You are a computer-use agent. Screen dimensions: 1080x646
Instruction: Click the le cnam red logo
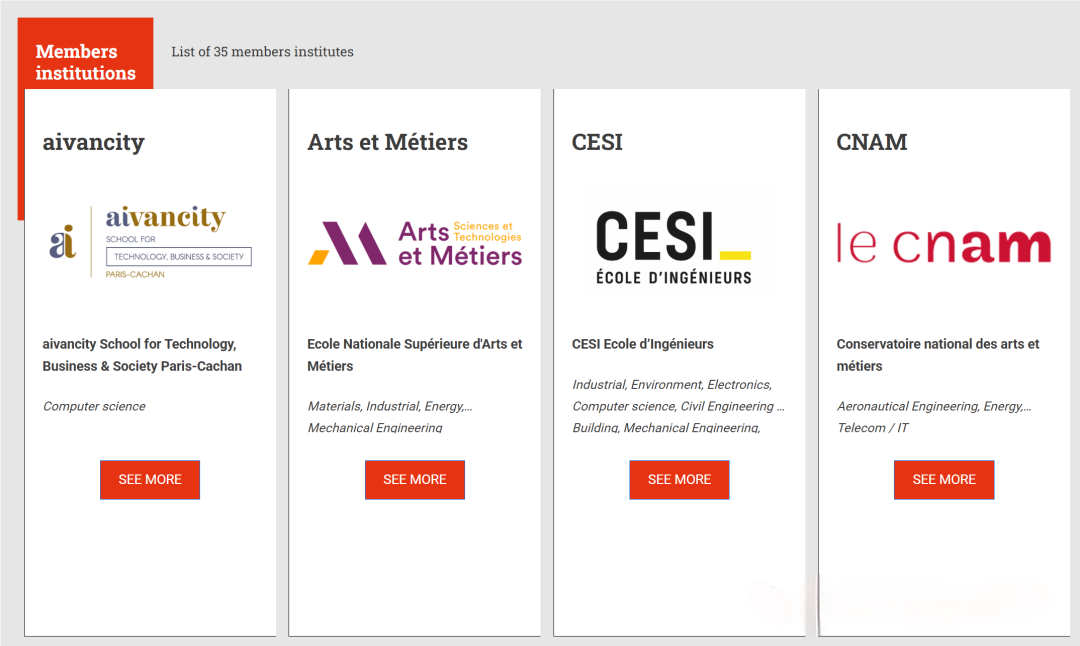point(944,244)
